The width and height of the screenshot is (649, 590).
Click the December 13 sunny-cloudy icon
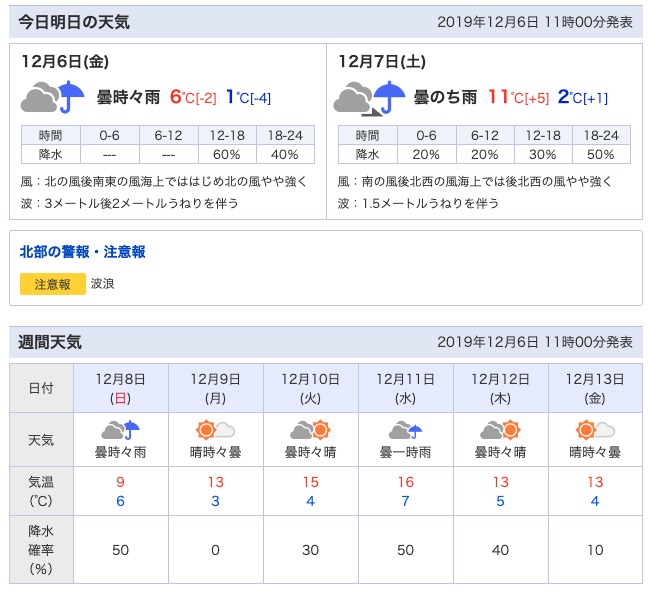click(595, 431)
